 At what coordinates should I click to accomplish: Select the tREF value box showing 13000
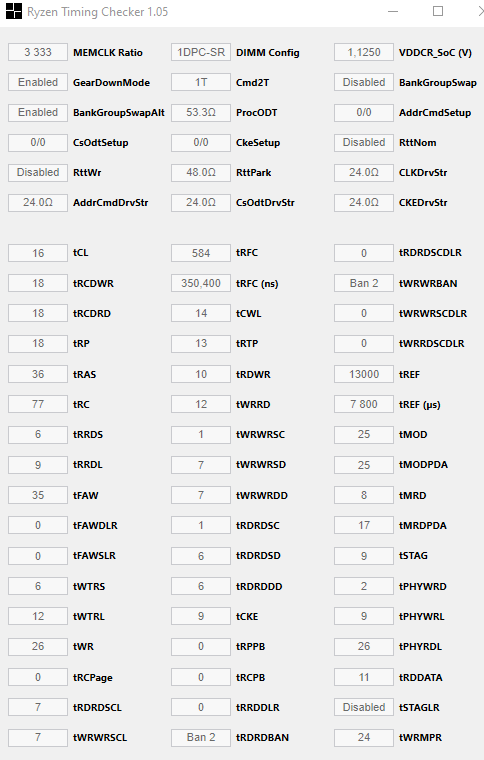click(x=364, y=374)
